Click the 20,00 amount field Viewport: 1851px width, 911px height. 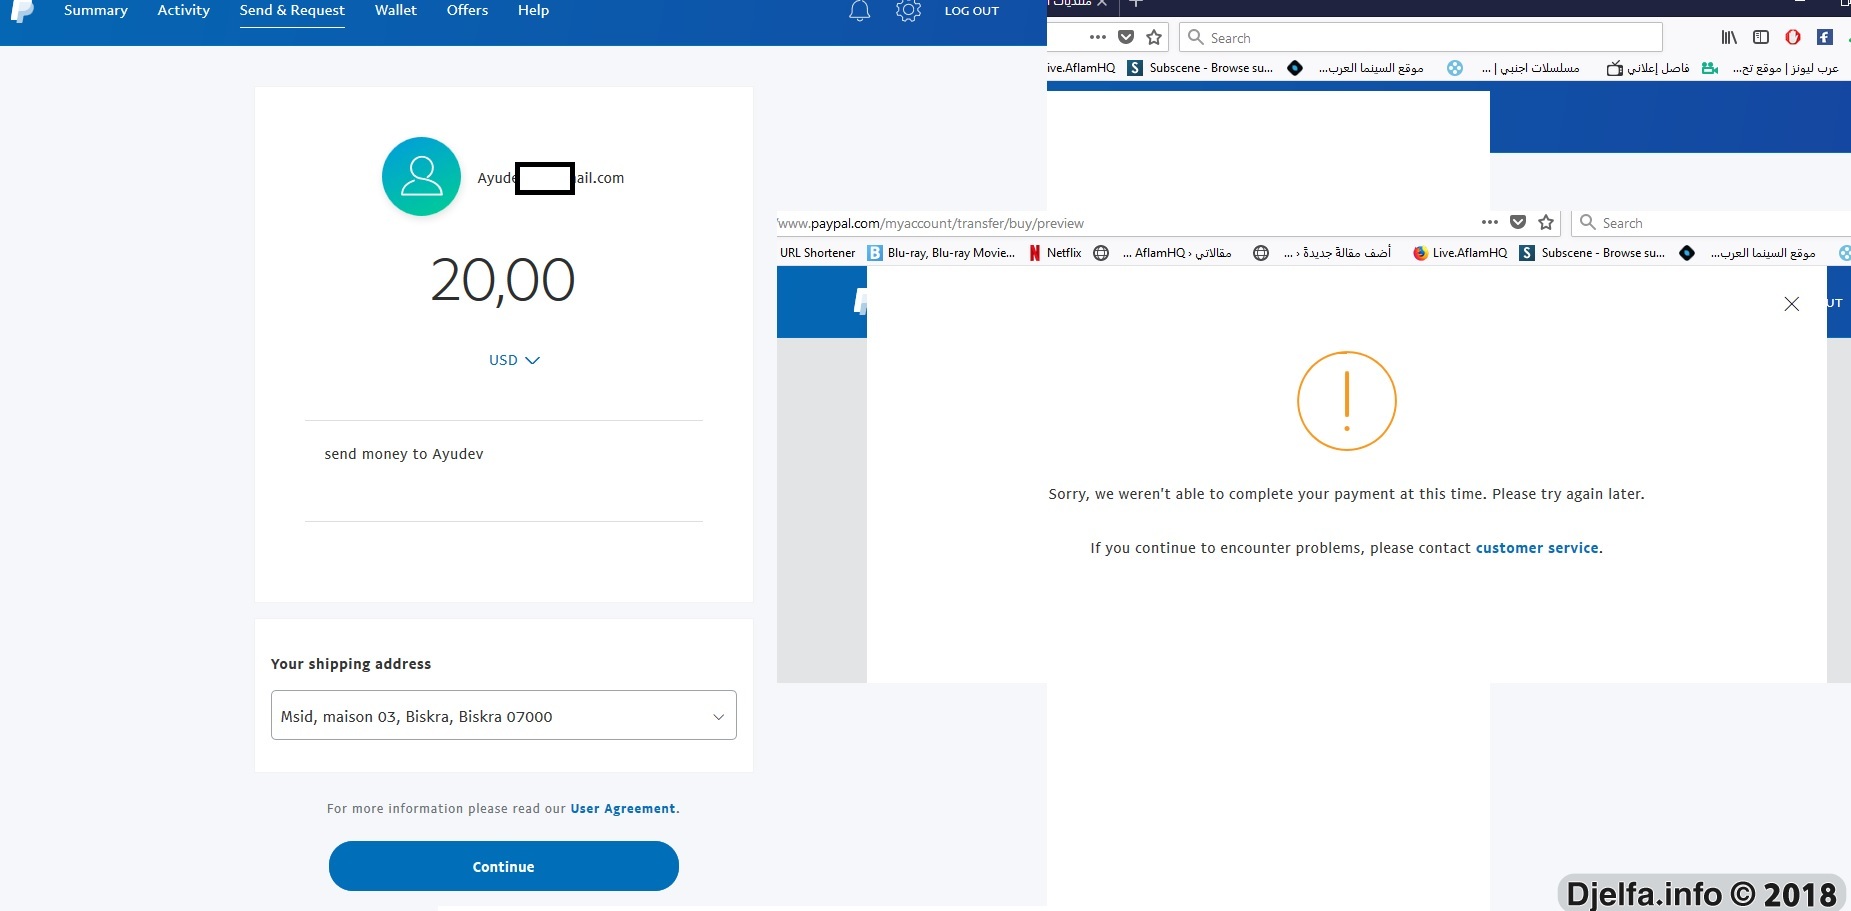(x=503, y=280)
